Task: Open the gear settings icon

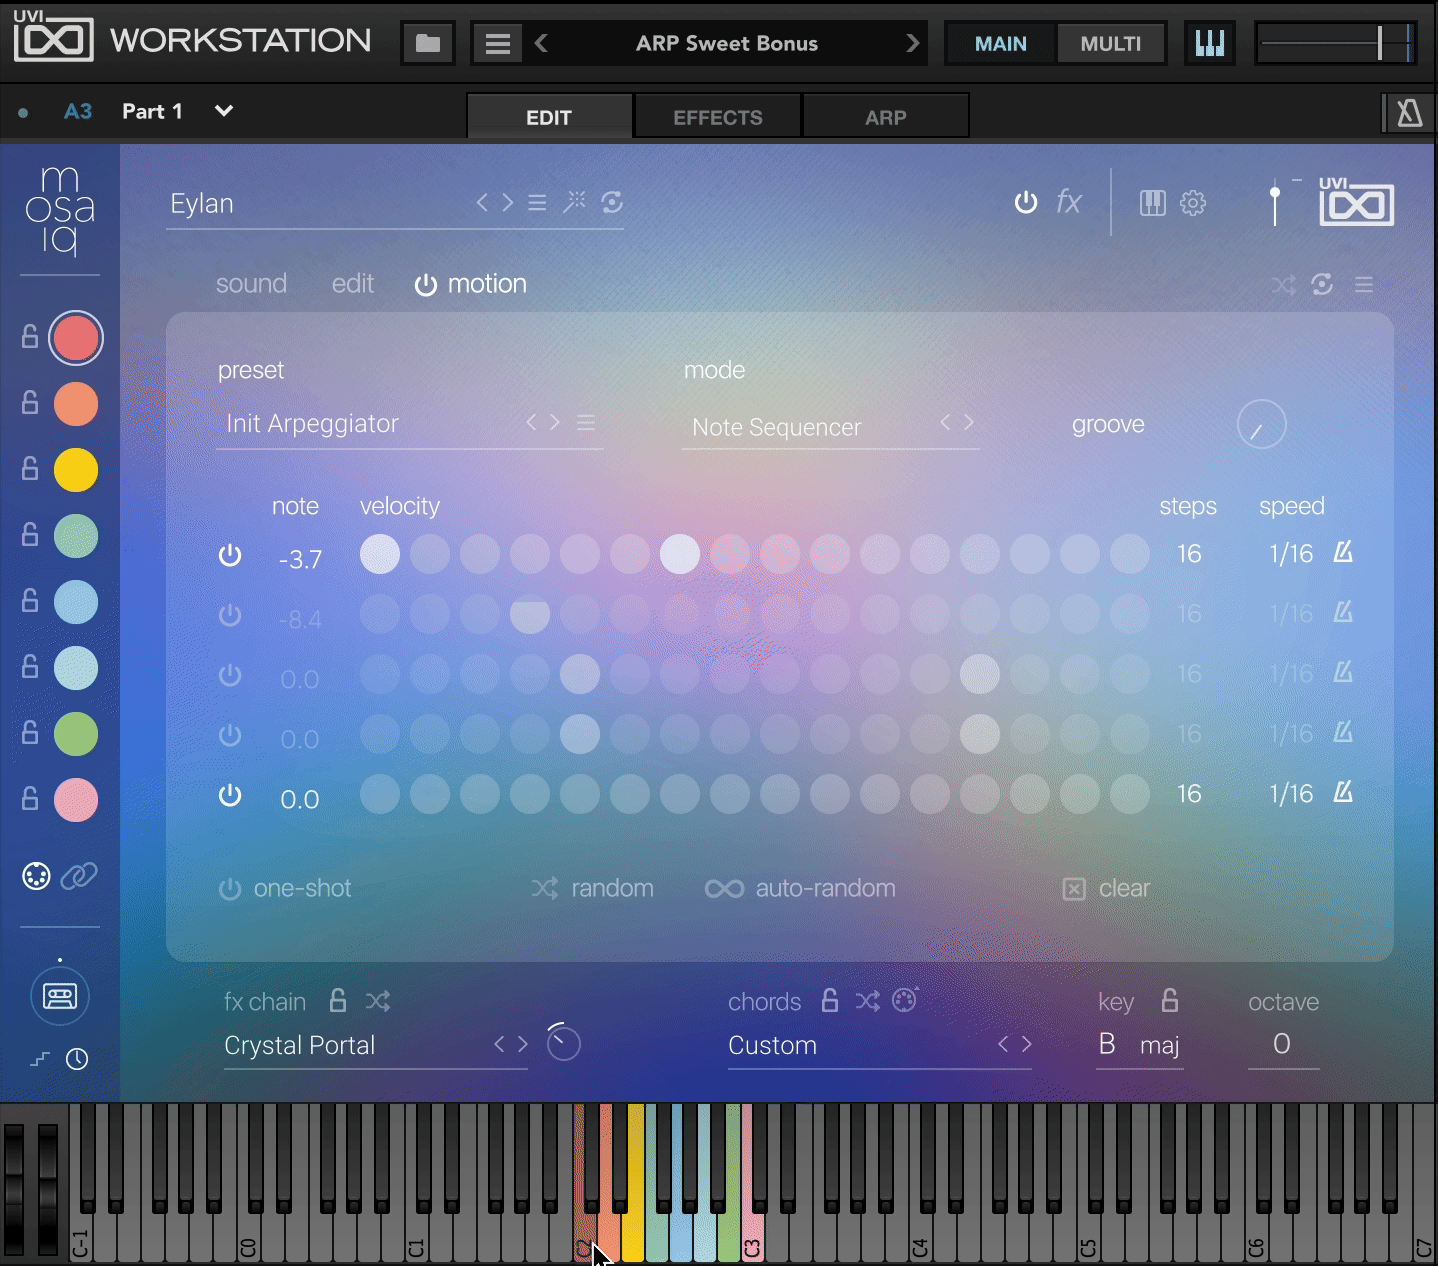Action: click(1193, 203)
